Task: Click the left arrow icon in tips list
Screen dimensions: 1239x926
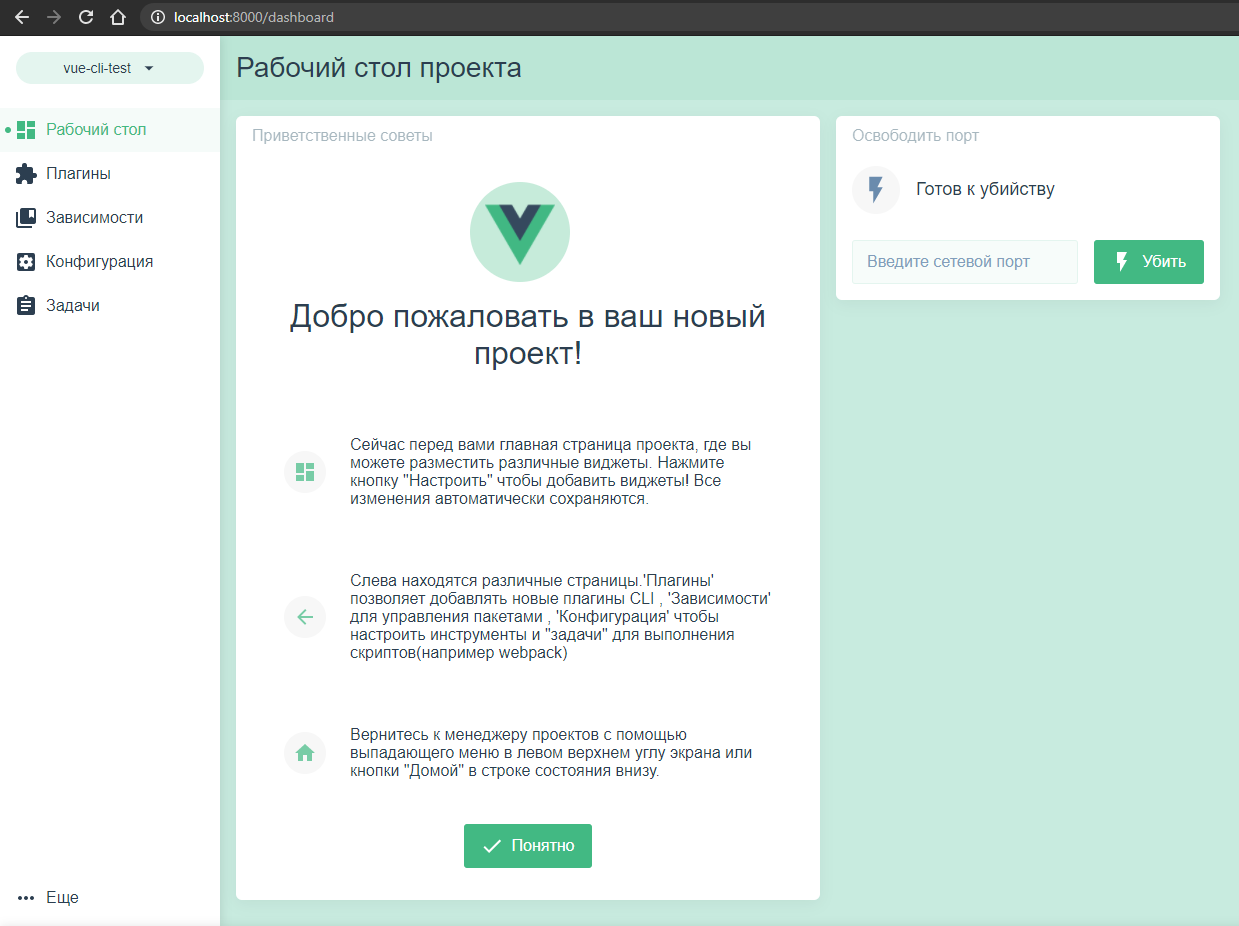Action: (305, 617)
